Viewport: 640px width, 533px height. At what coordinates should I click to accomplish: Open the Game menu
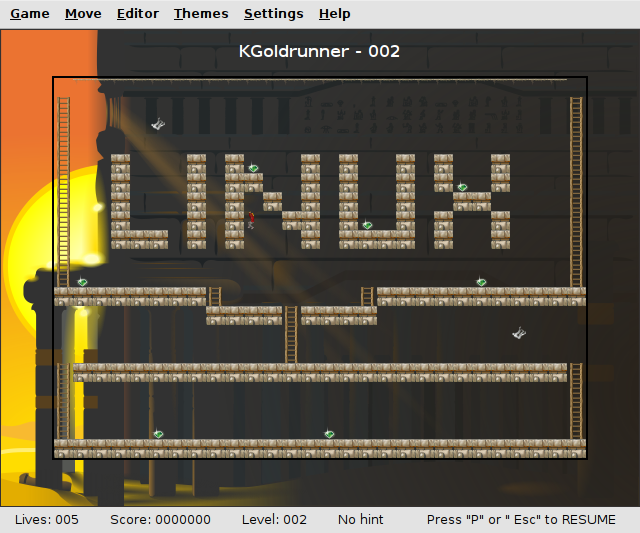point(30,14)
